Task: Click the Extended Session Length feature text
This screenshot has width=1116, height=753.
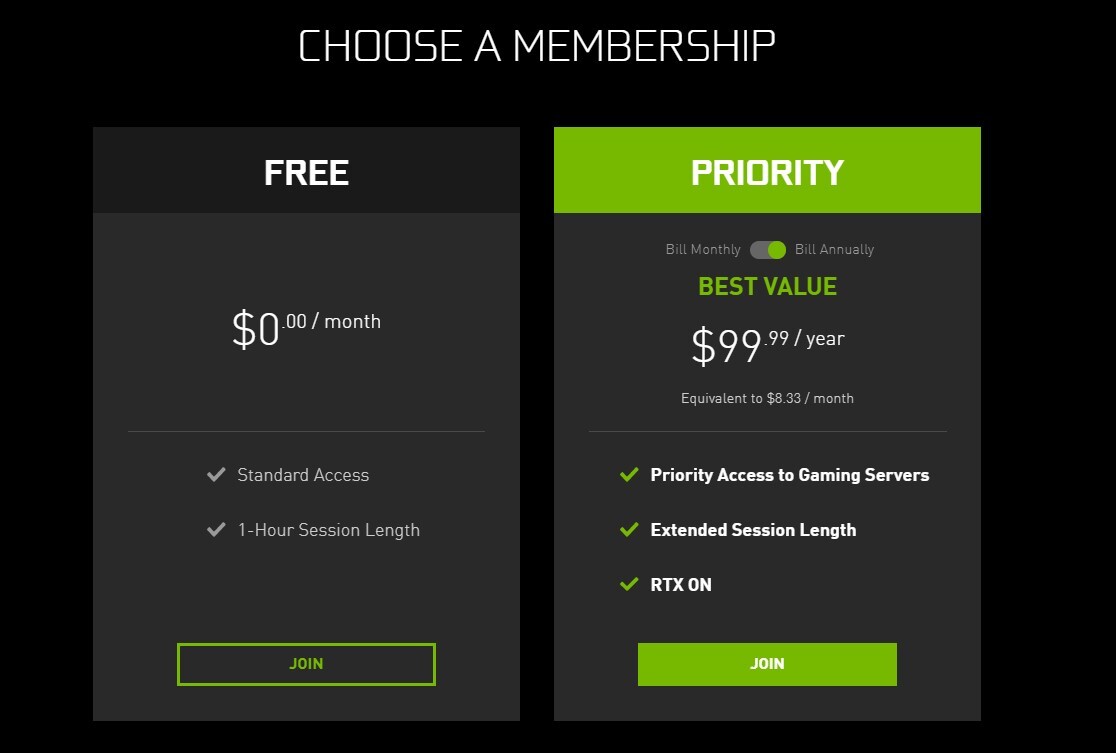Action: coord(753,529)
